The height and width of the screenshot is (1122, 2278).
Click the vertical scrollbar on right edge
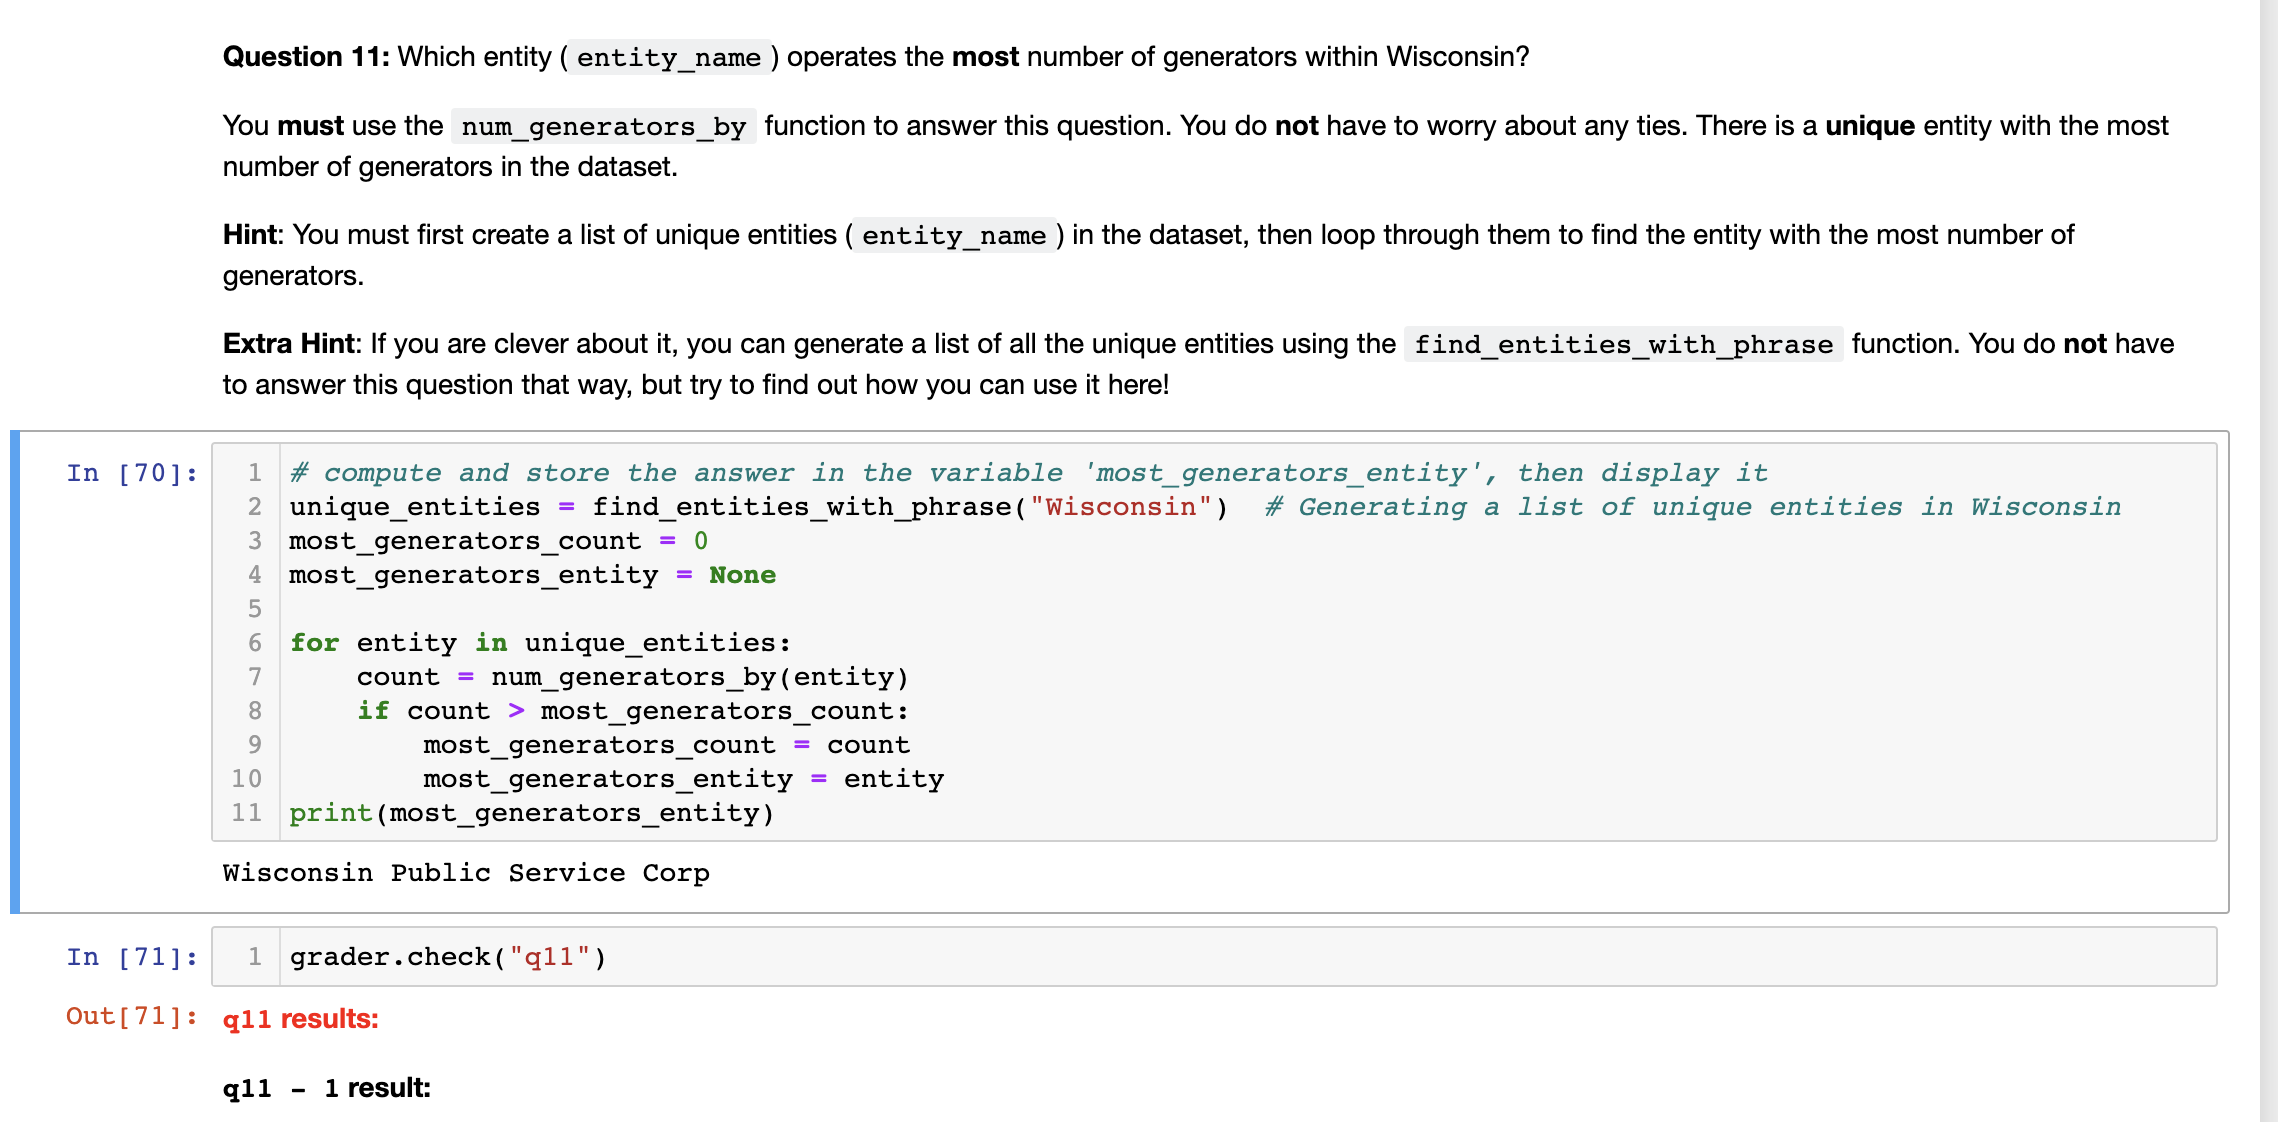[2268, 560]
